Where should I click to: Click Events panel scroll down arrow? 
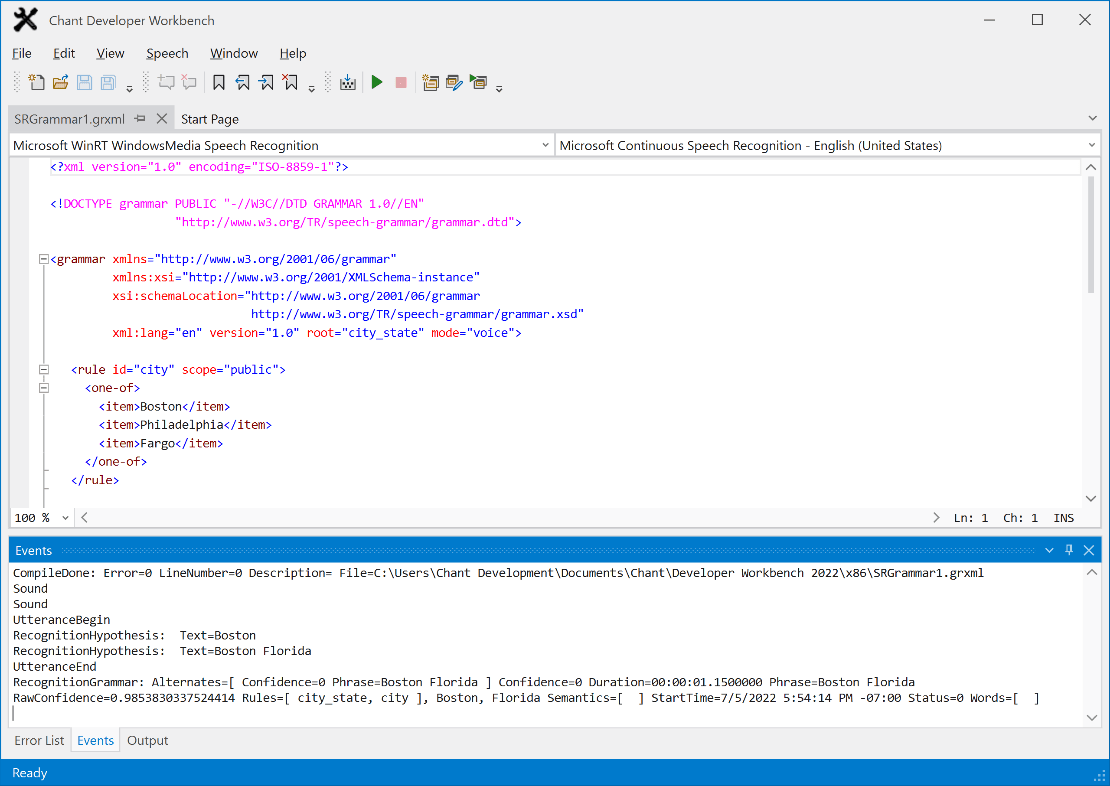click(x=1092, y=717)
